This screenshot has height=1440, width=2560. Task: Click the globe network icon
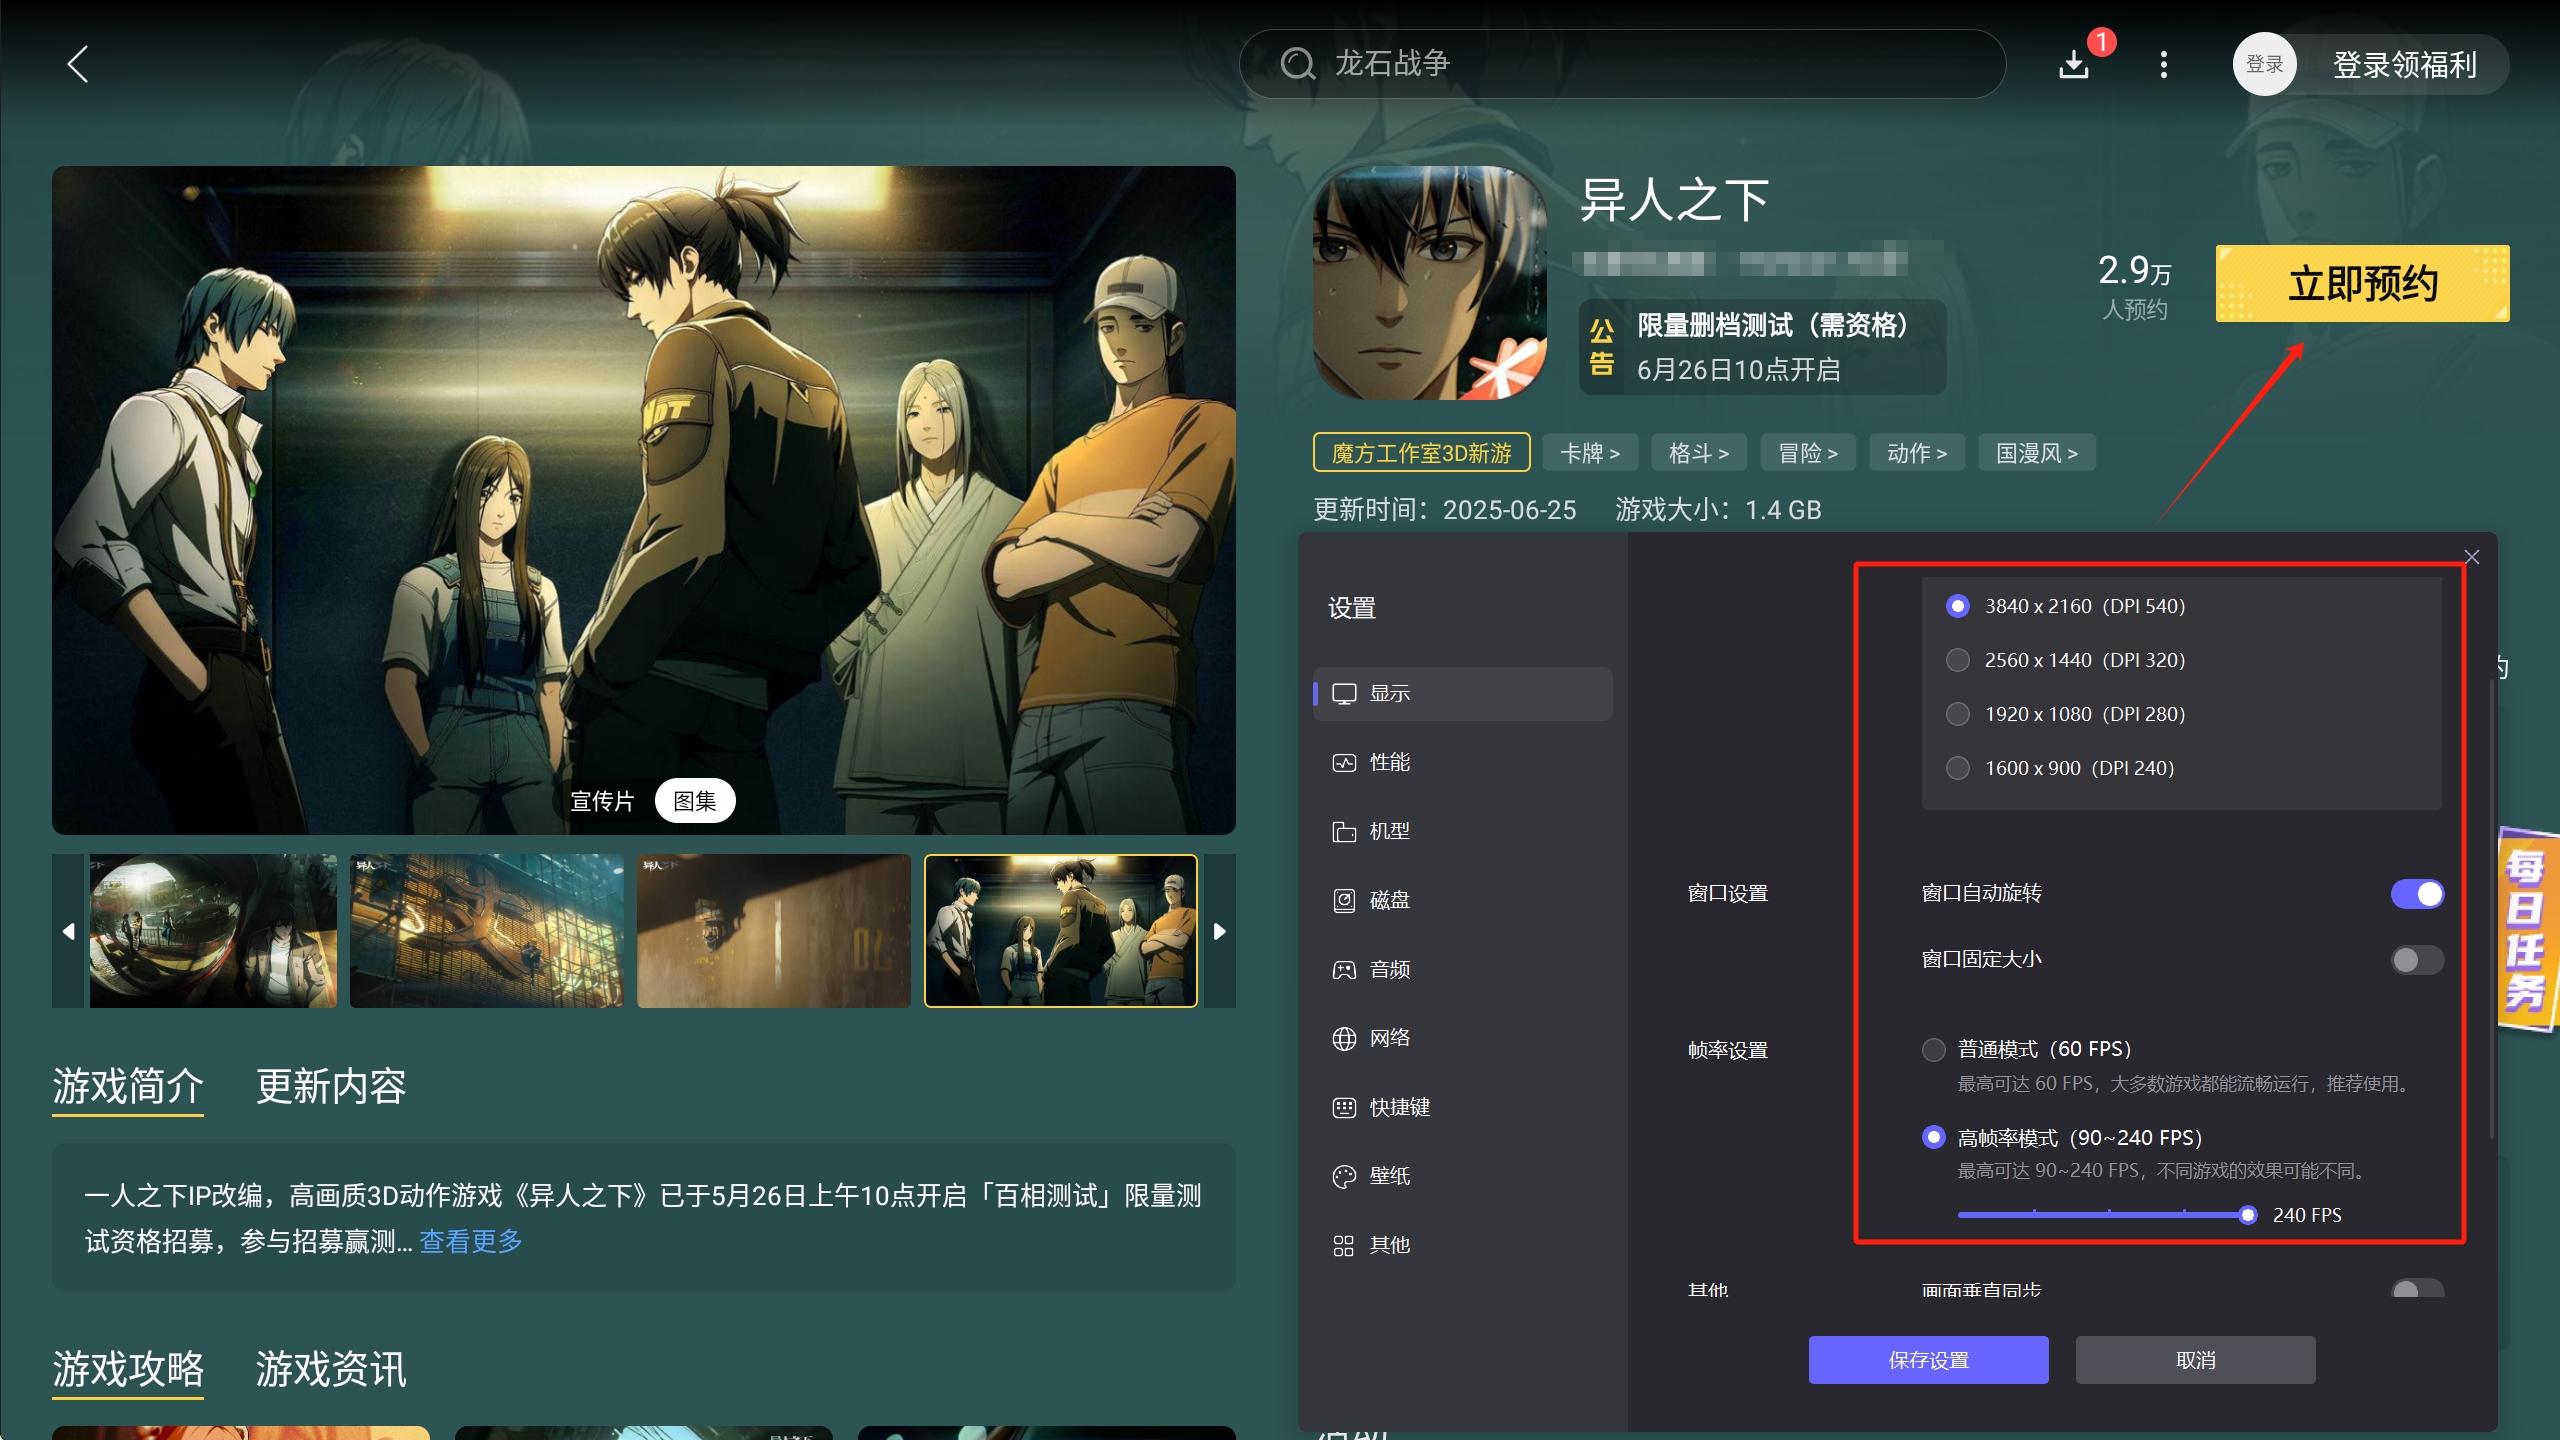click(x=1344, y=1039)
